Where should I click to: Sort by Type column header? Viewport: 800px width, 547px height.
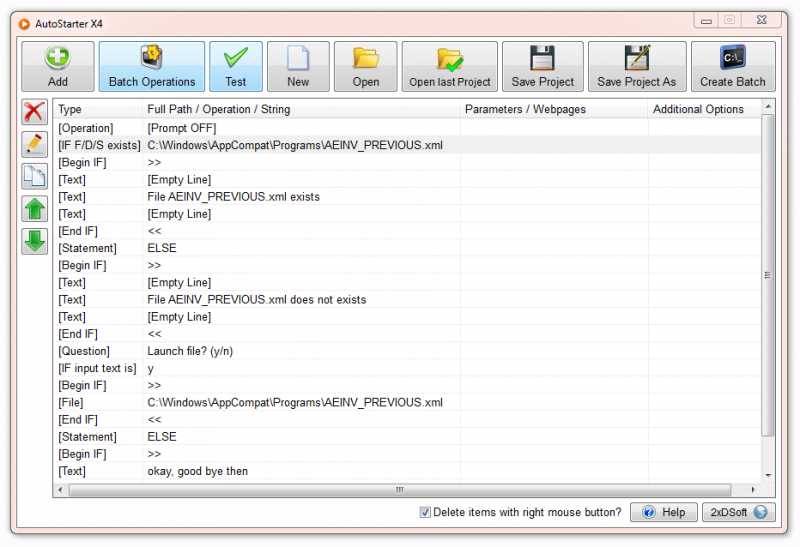(x=98, y=109)
